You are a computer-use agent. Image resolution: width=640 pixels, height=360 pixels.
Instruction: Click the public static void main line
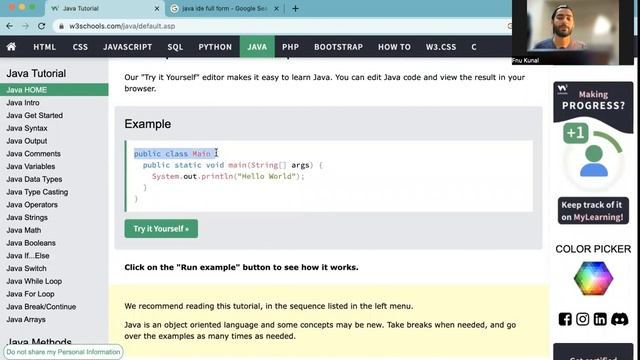(233, 165)
